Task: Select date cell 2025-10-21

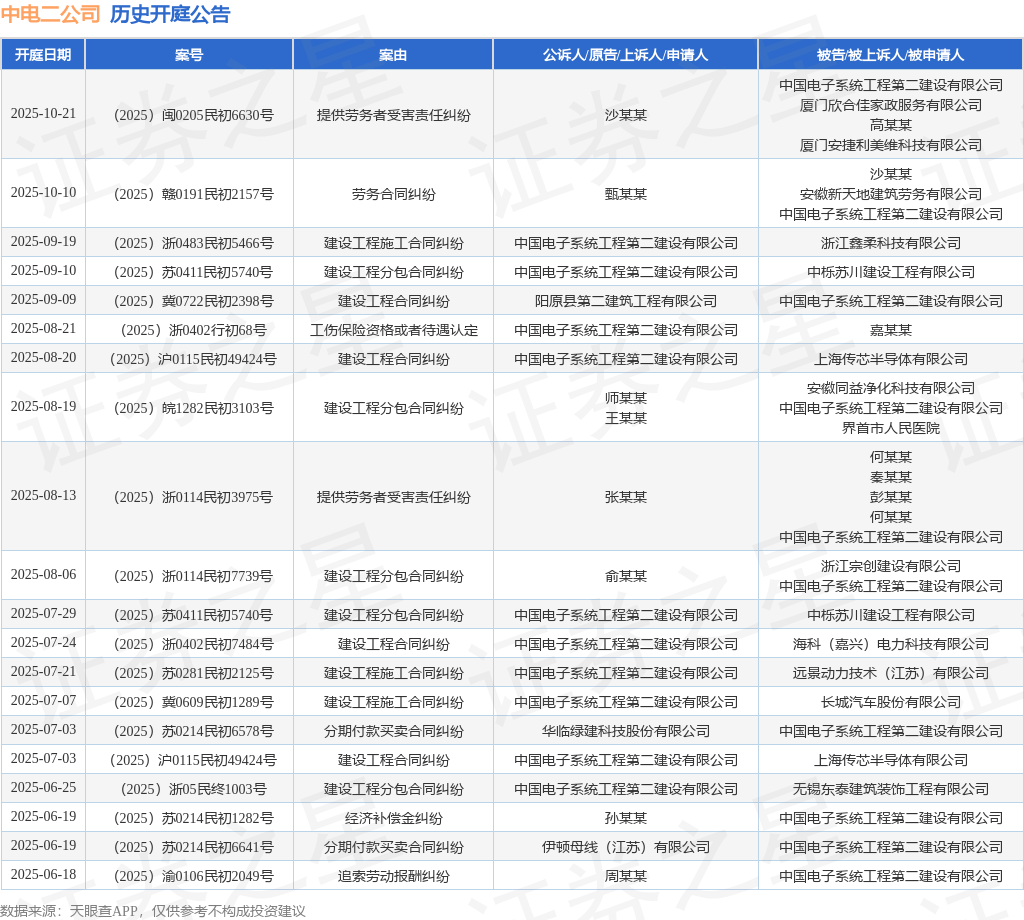Action: (43, 114)
